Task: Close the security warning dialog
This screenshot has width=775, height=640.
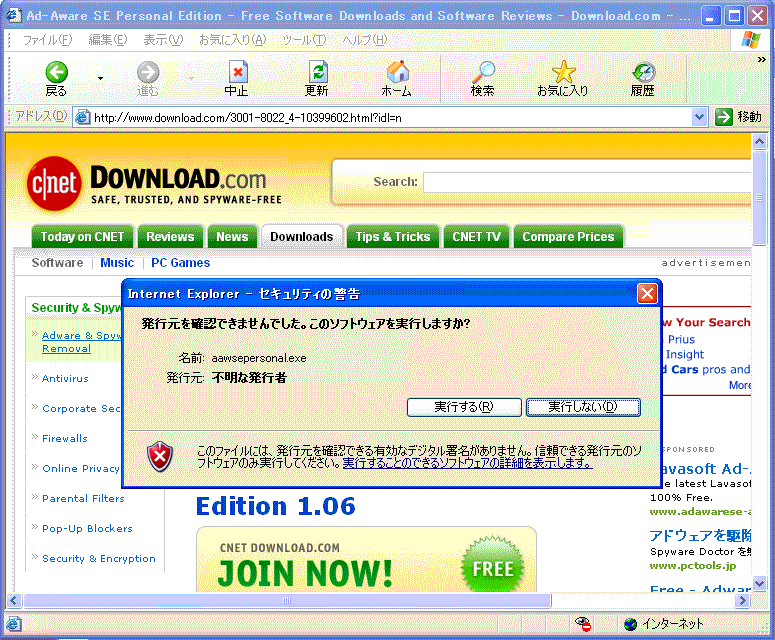Action: tap(647, 294)
